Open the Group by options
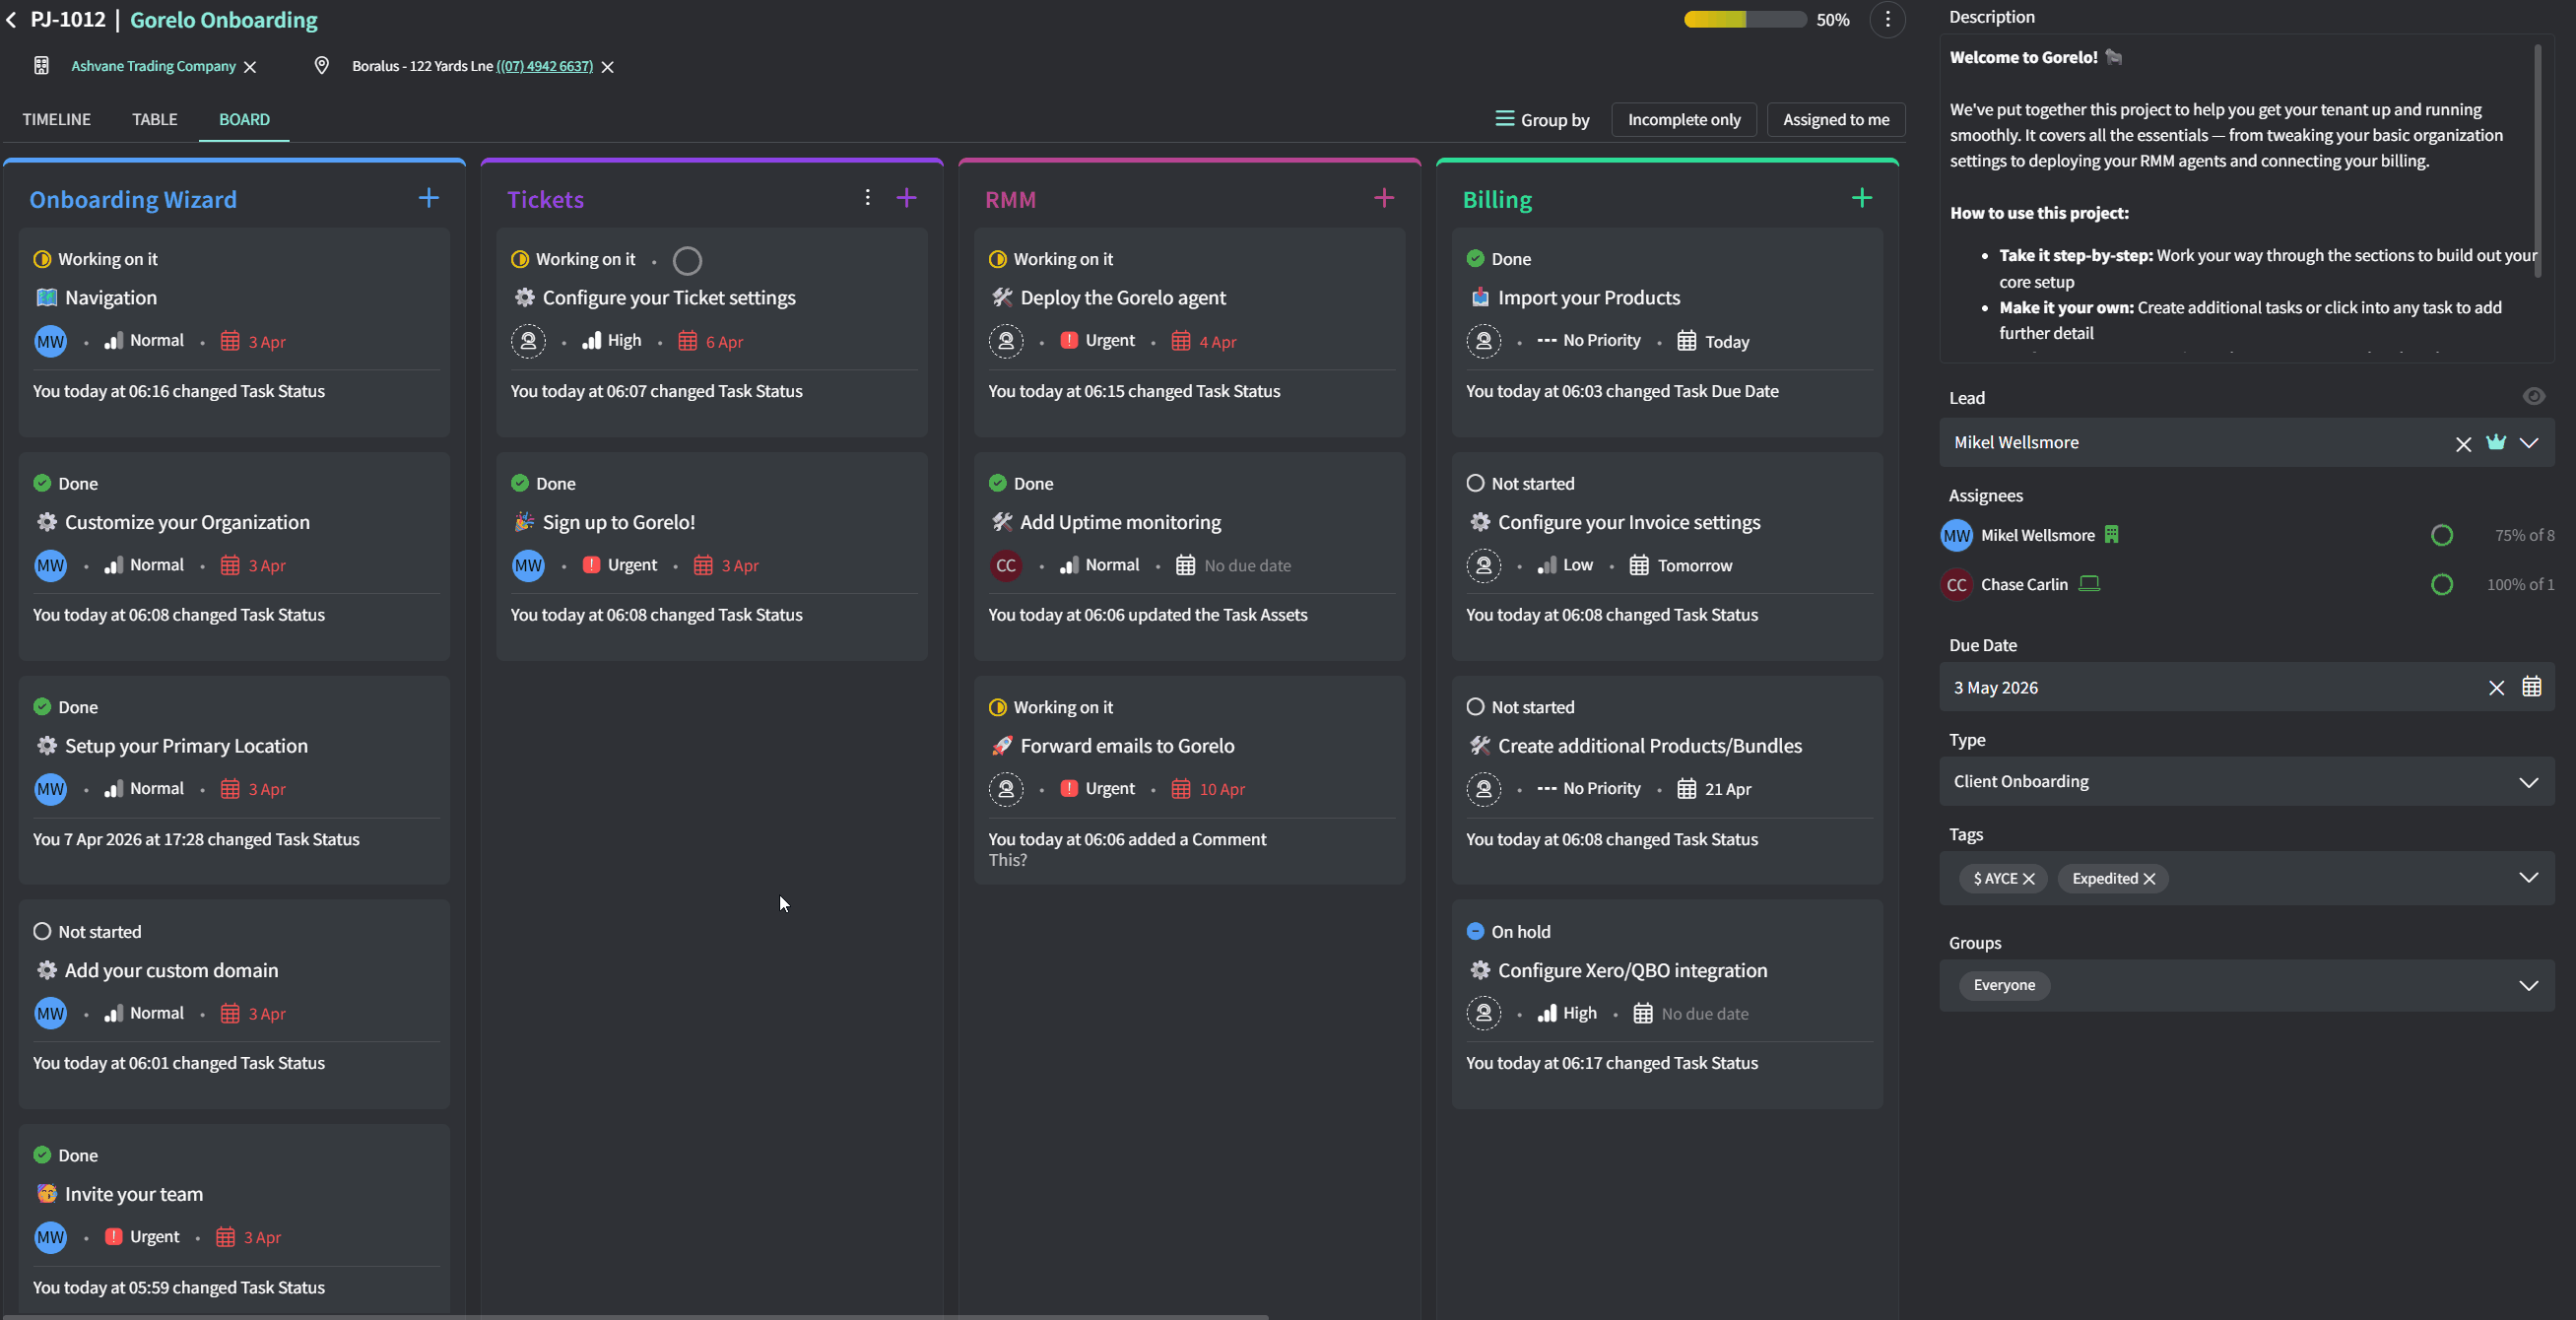2576x1320 pixels. tap(1541, 120)
